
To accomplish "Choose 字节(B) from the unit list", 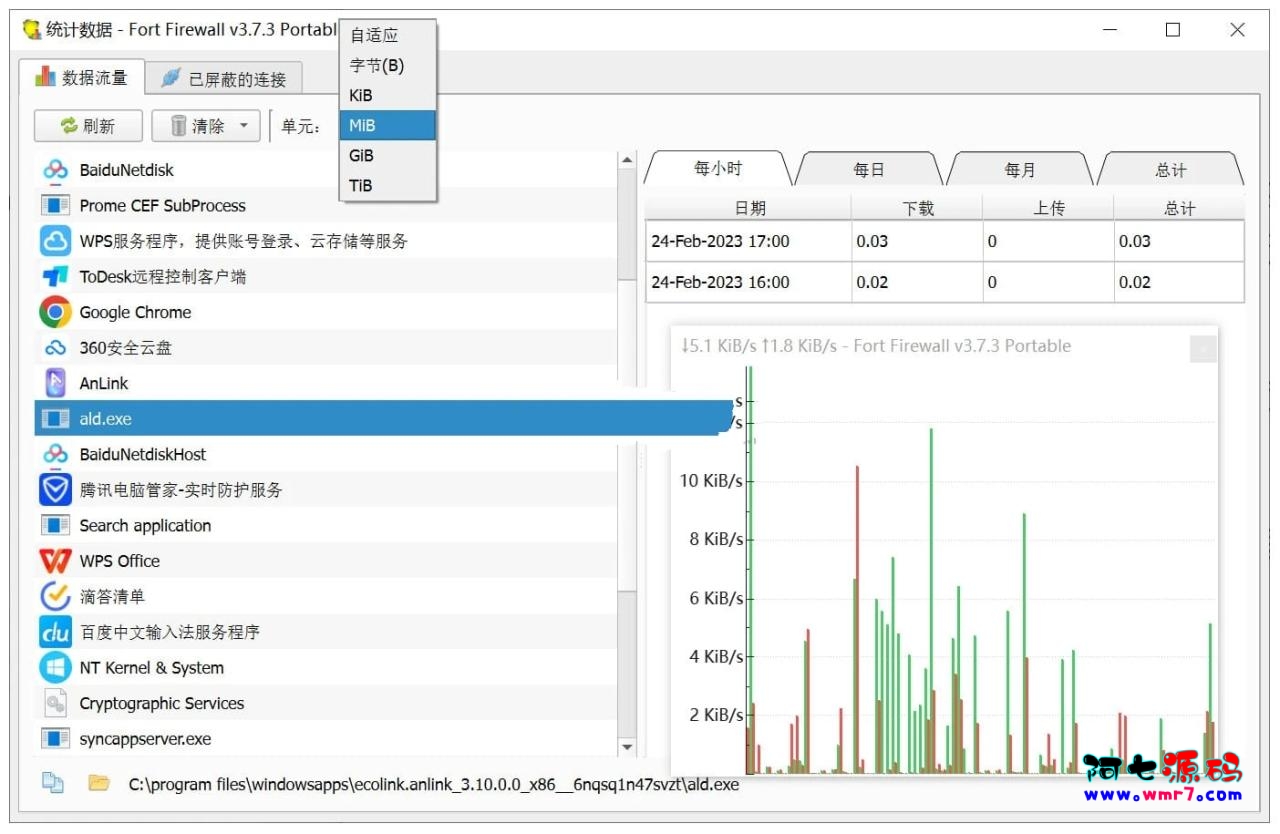I will (x=387, y=65).
